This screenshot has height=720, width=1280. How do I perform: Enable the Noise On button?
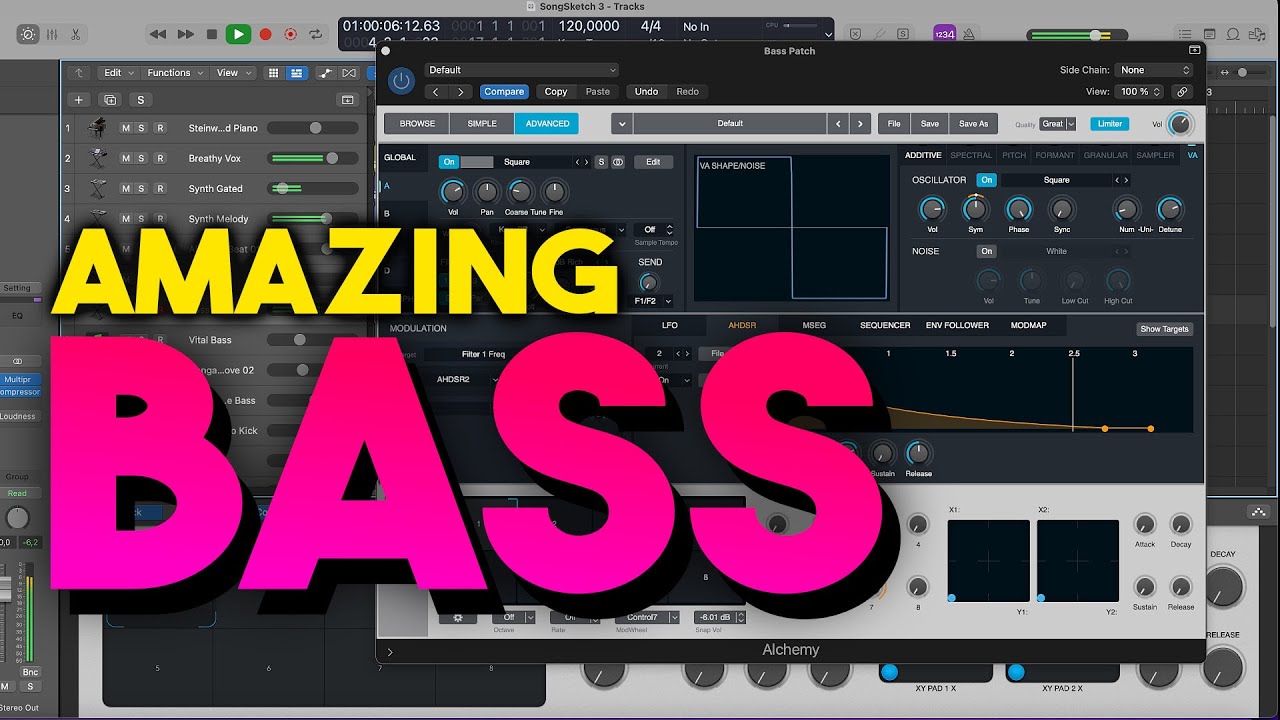tap(987, 251)
